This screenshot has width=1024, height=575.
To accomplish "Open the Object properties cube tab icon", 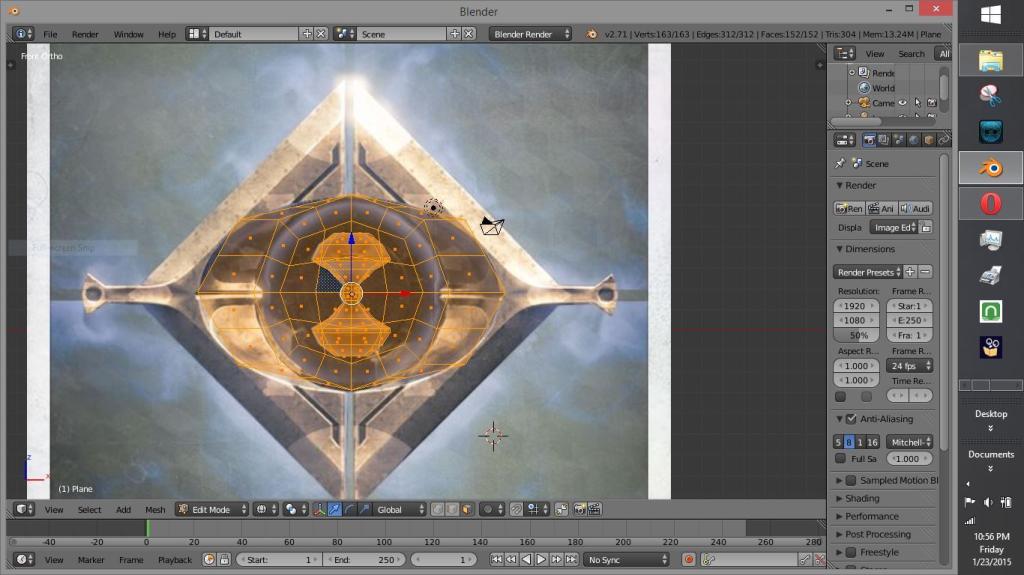I will pos(929,140).
